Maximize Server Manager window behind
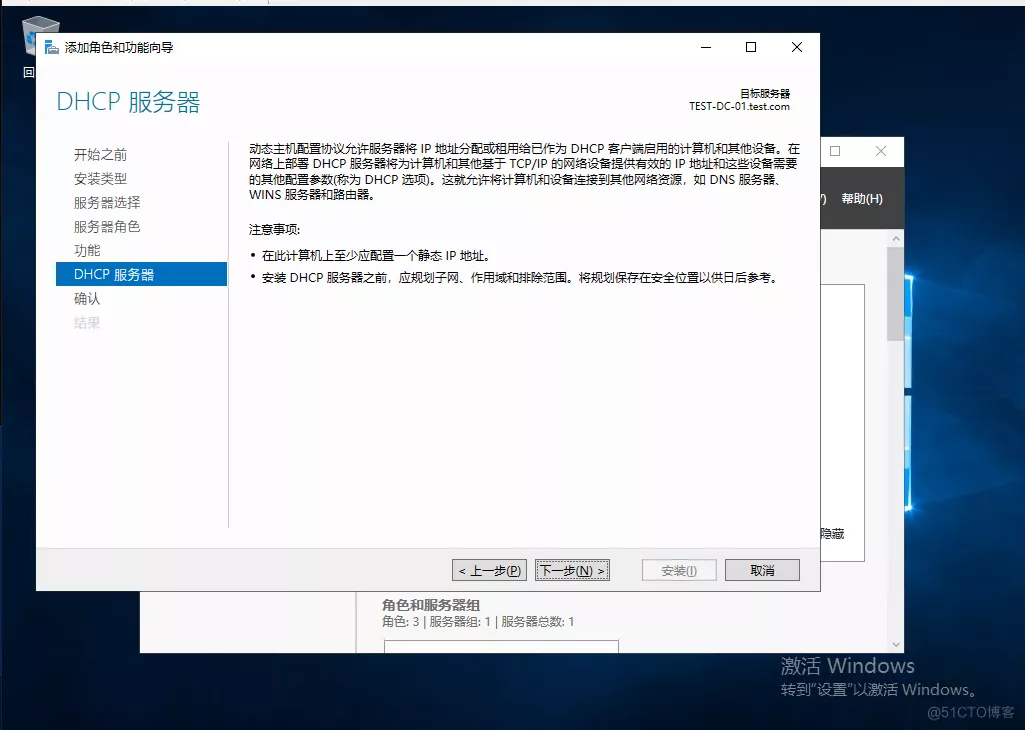1025x730 pixels. (835, 151)
